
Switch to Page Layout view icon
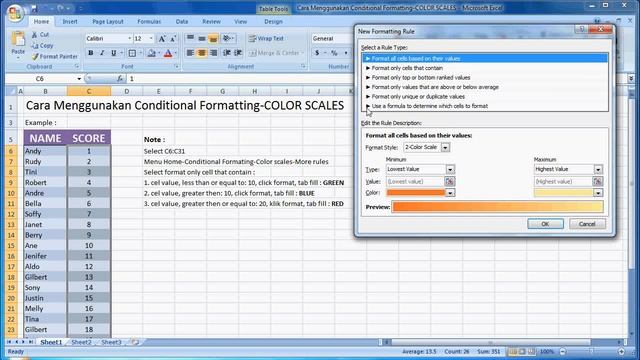tap(522, 351)
